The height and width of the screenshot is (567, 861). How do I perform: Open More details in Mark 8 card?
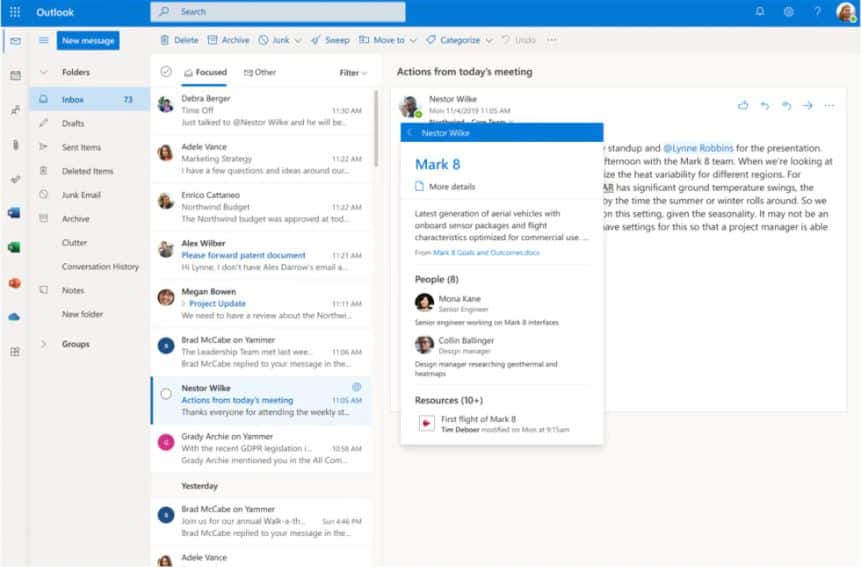(445, 187)
